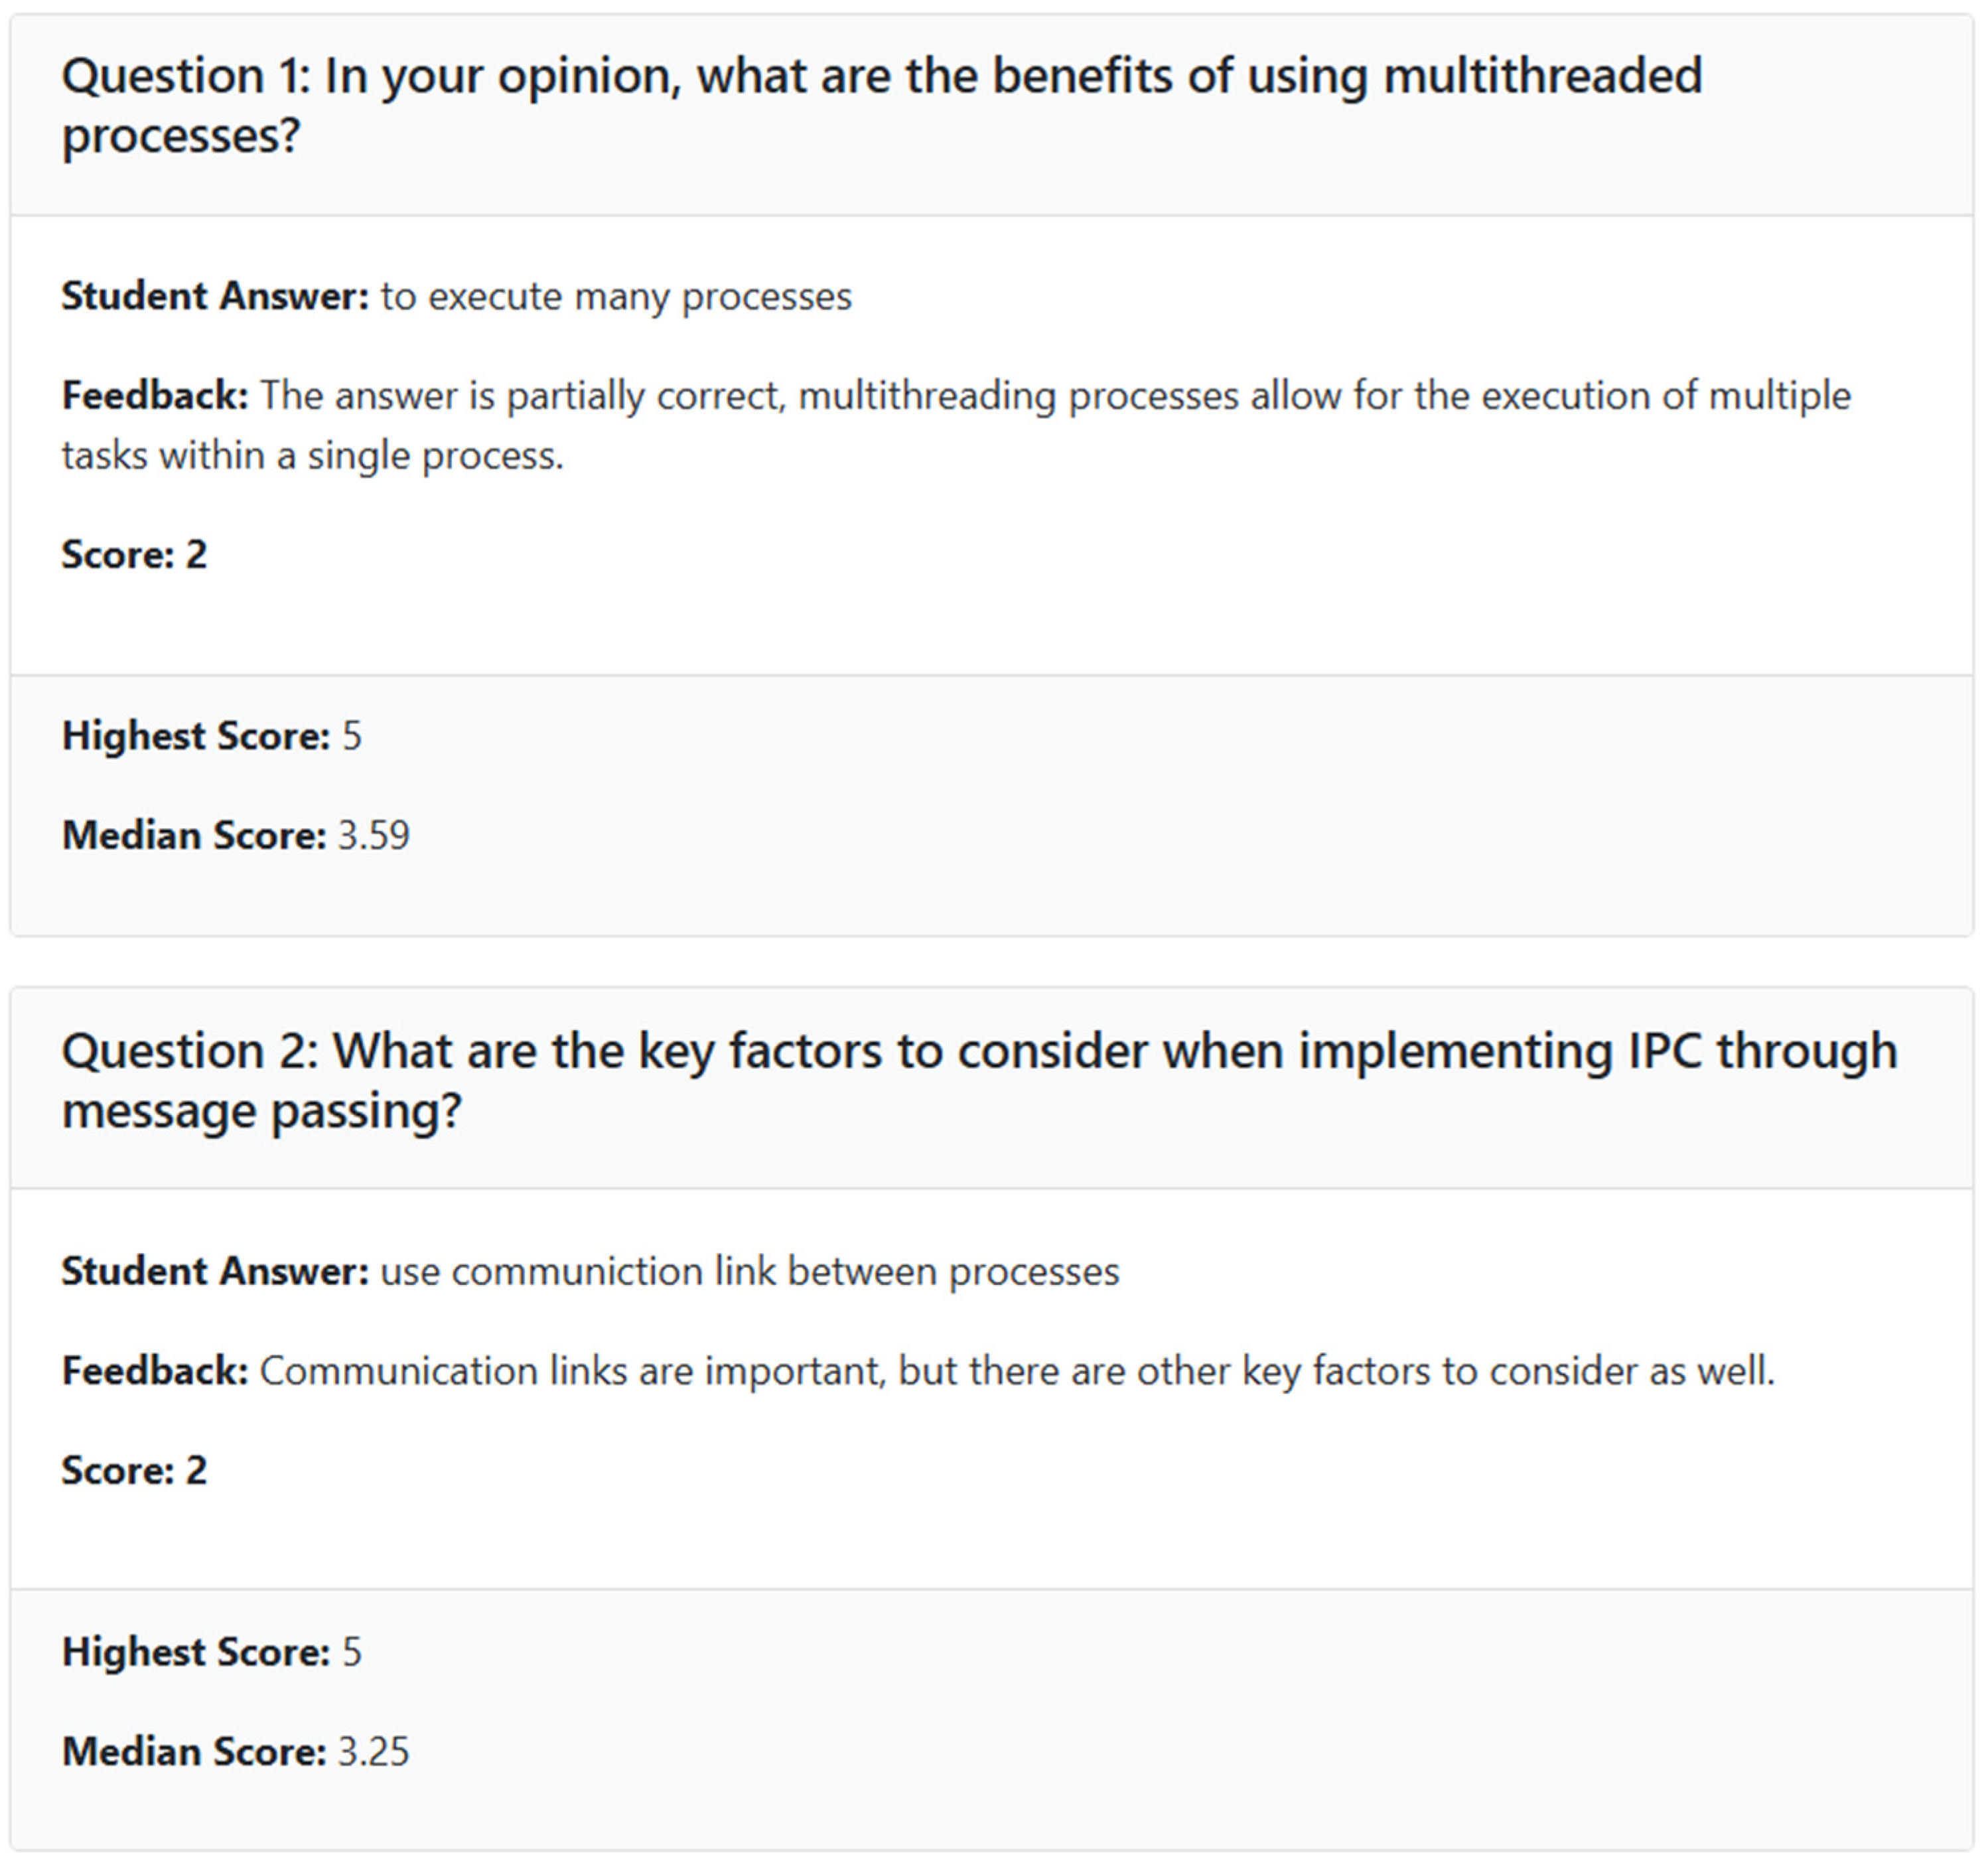
Task: Click Score: 2 under Question 2
Action: click(134, 1470)
